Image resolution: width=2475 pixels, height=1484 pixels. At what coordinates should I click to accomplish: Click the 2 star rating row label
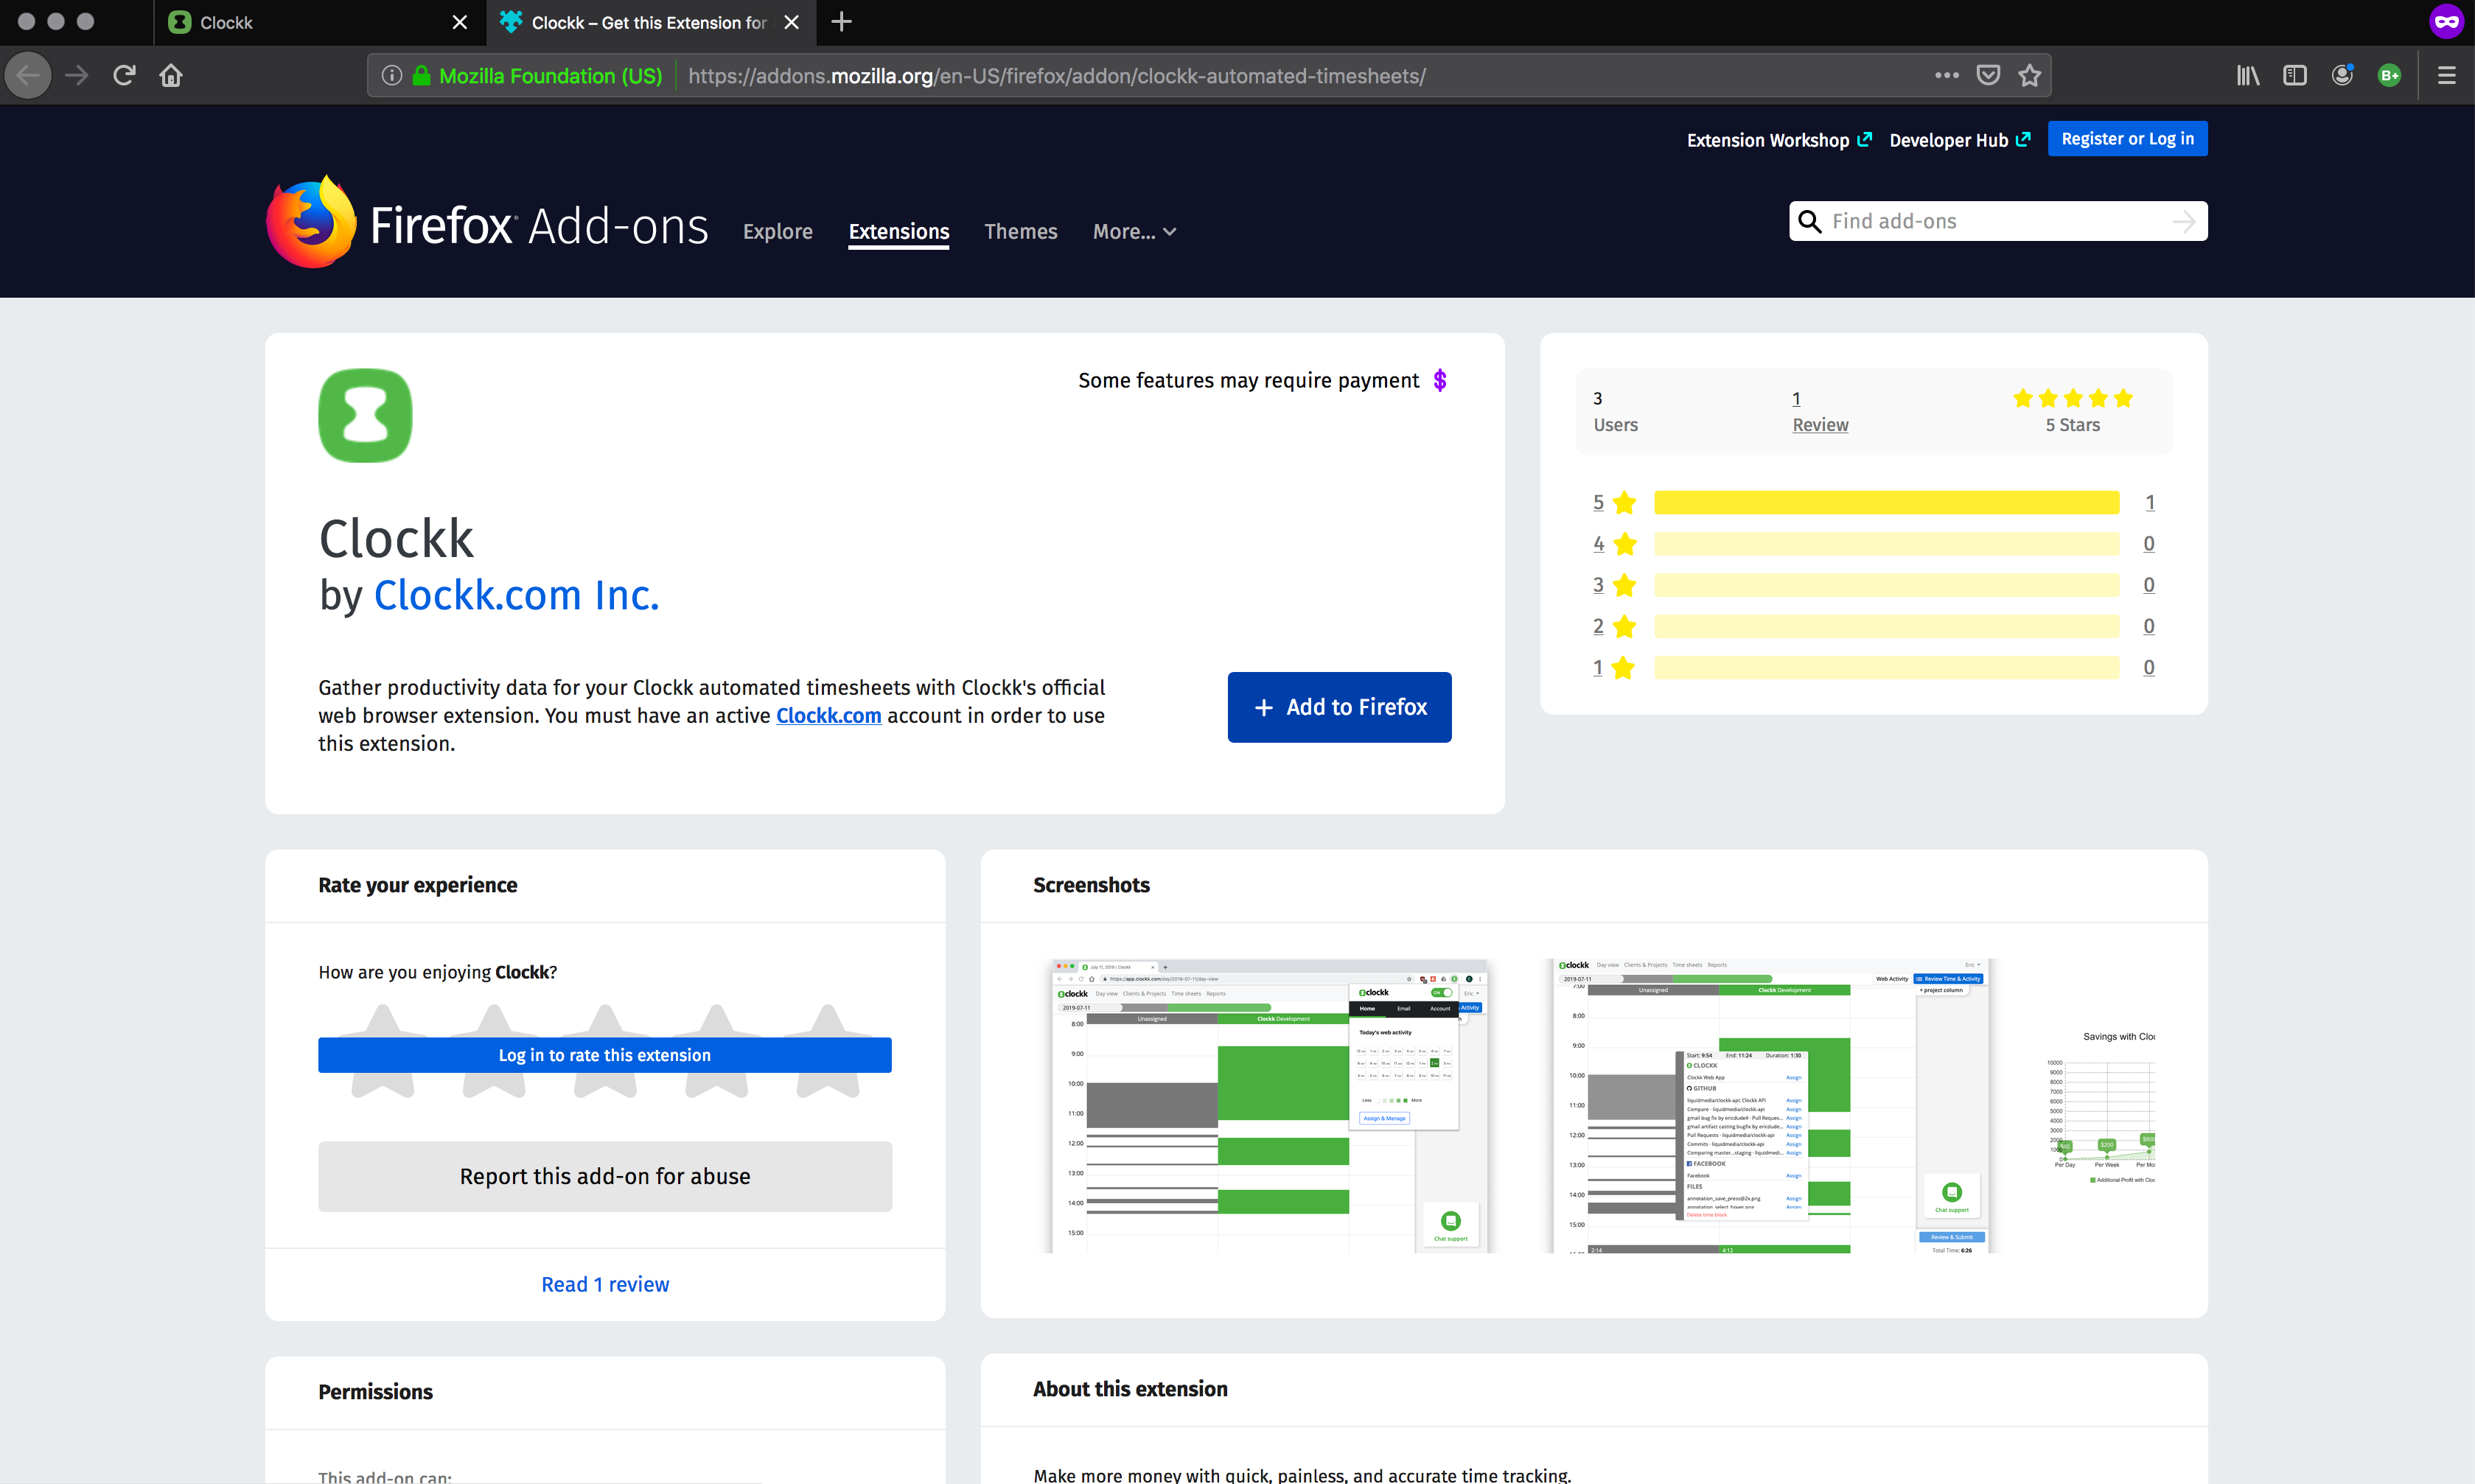1614,626
